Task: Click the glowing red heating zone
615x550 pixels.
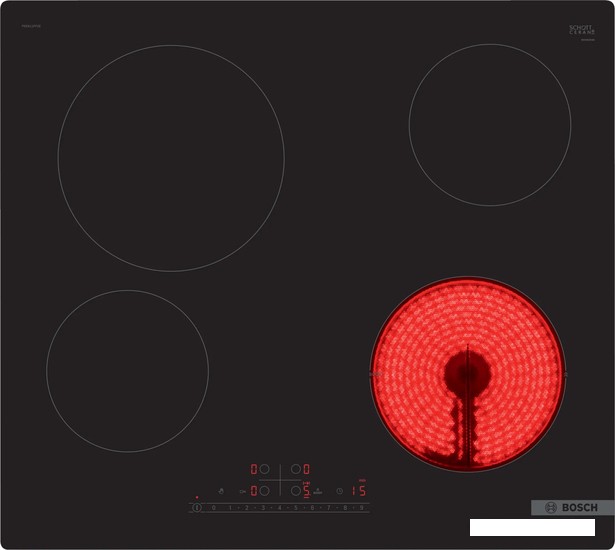Action: click(468, 374)
